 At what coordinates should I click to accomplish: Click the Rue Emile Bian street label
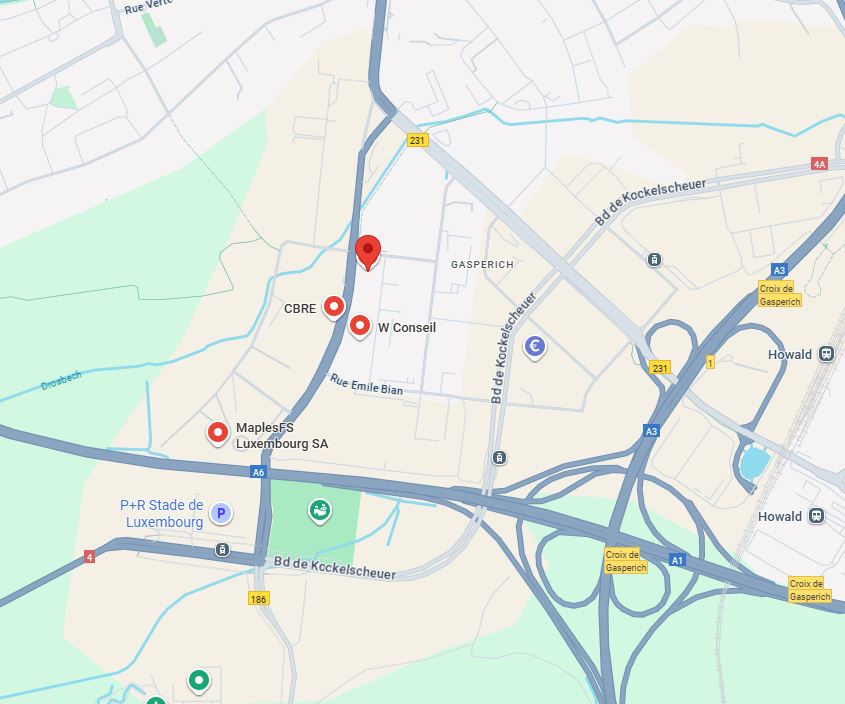point(366,384)
